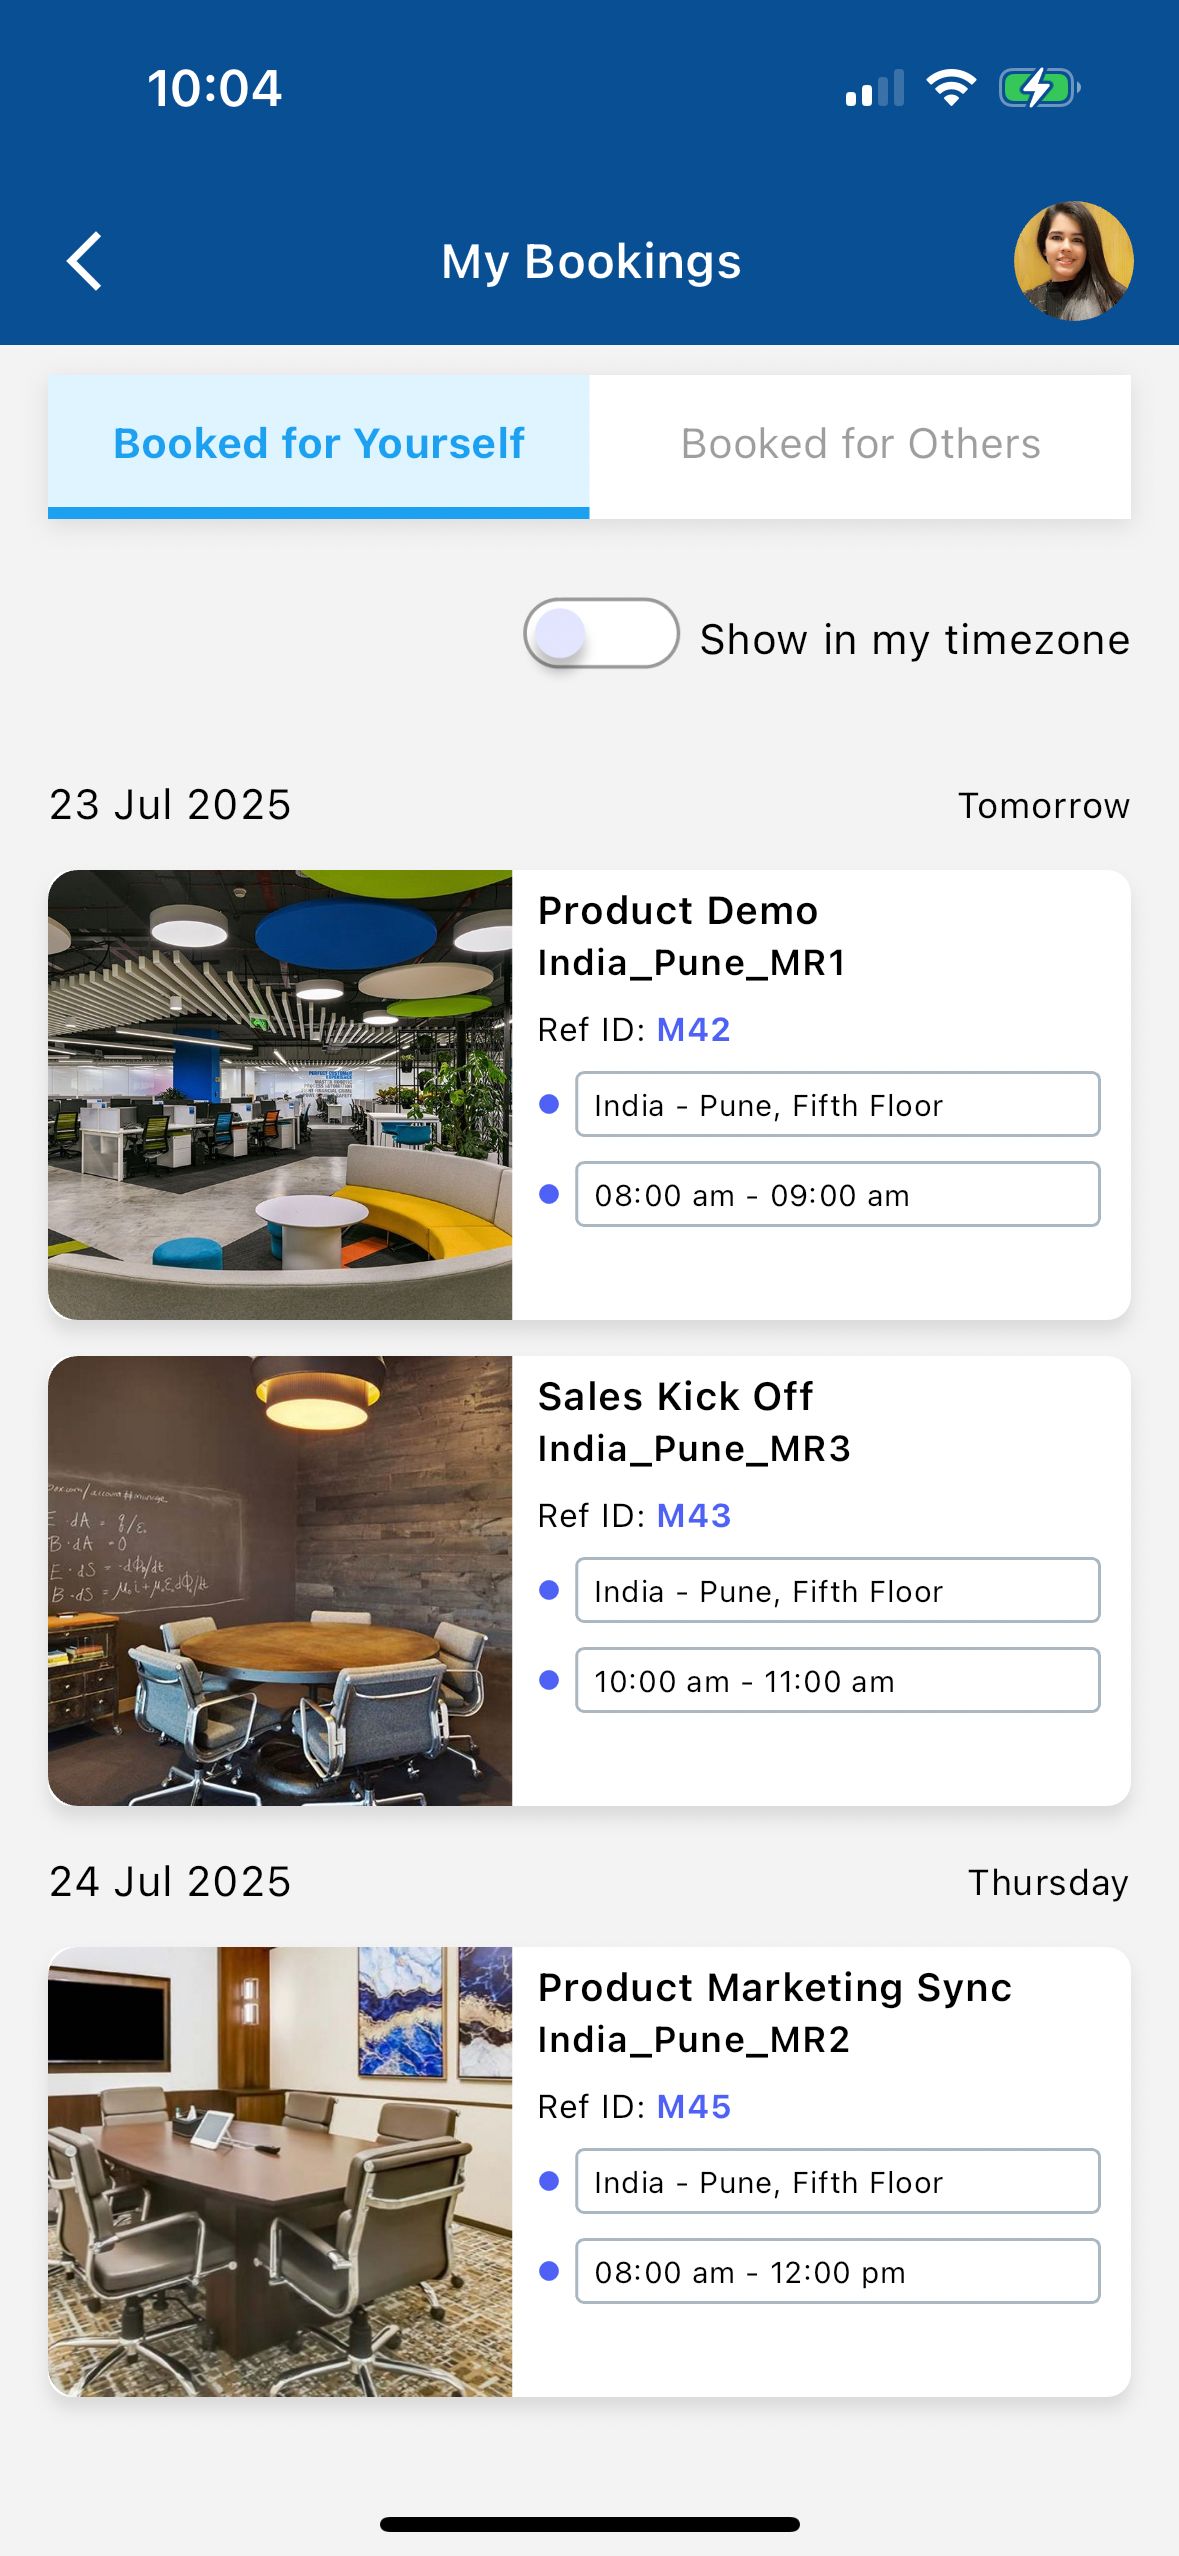Tap the Product Demo room photo

pos(280,1094)
